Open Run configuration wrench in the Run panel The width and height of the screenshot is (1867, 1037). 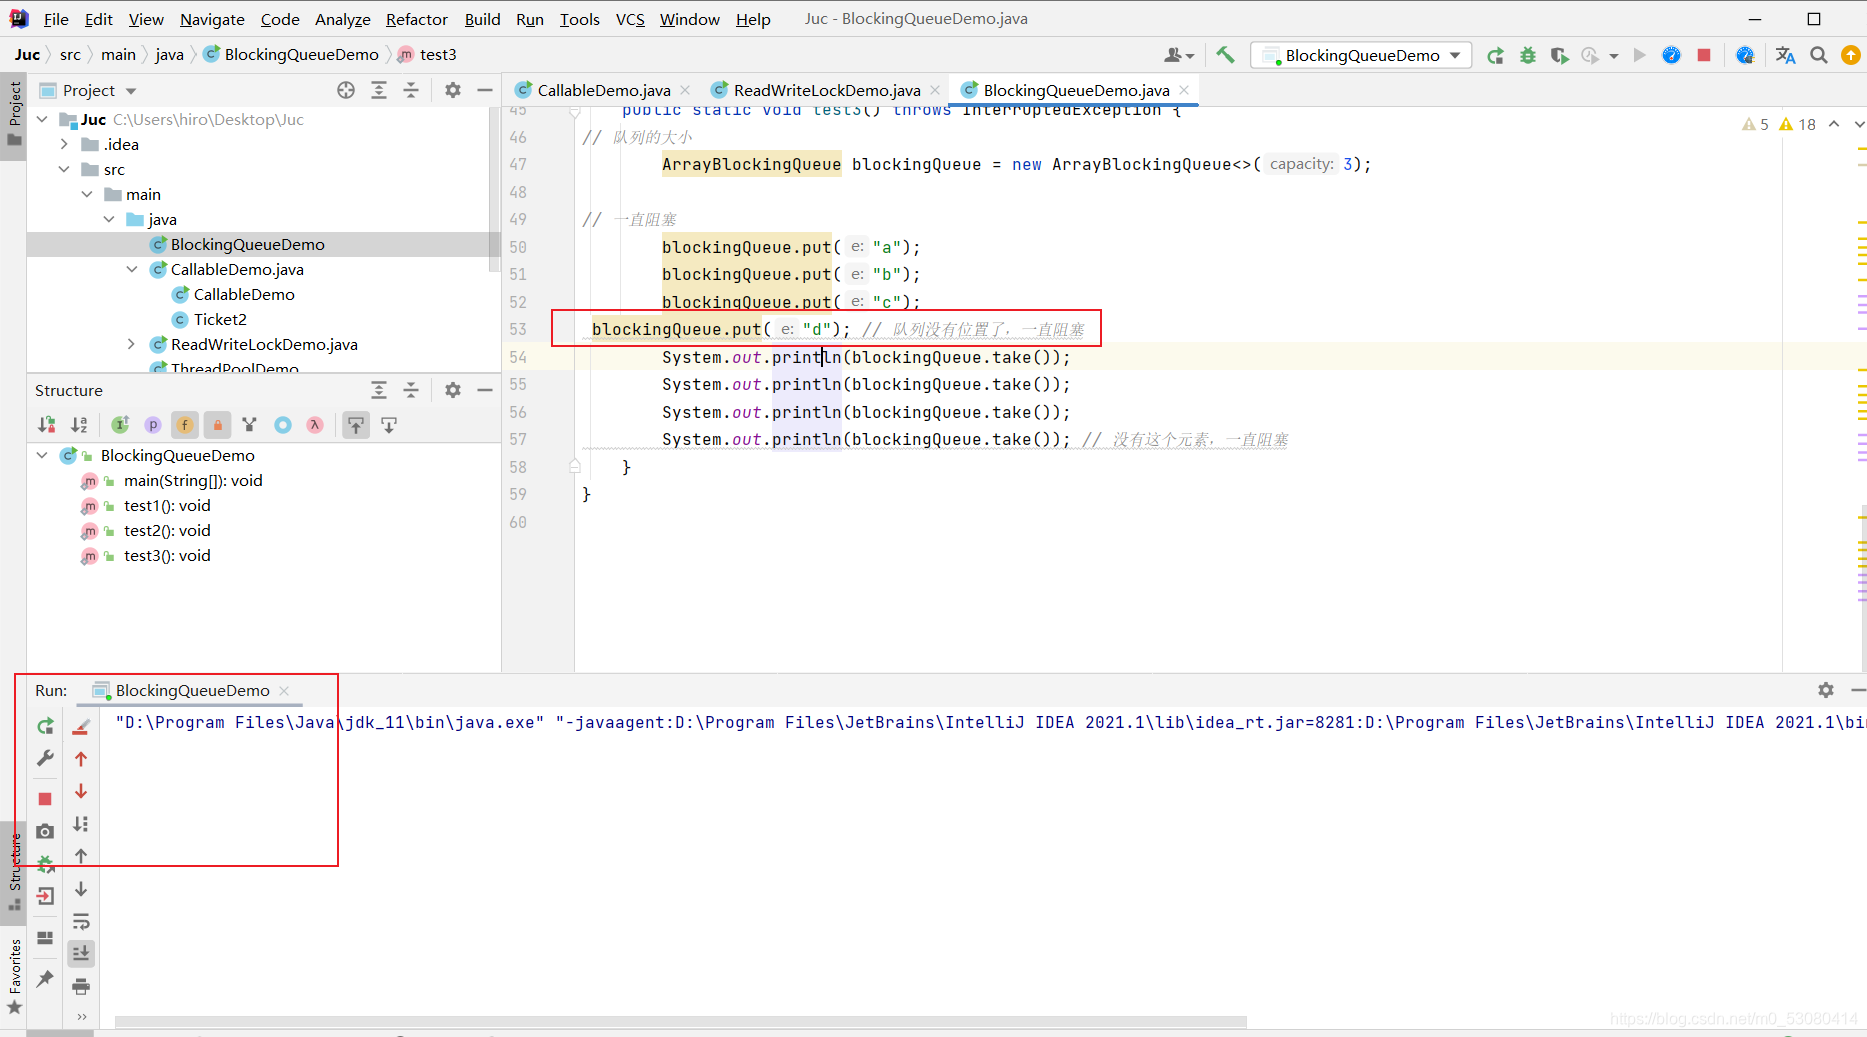[x=45, y=758]
